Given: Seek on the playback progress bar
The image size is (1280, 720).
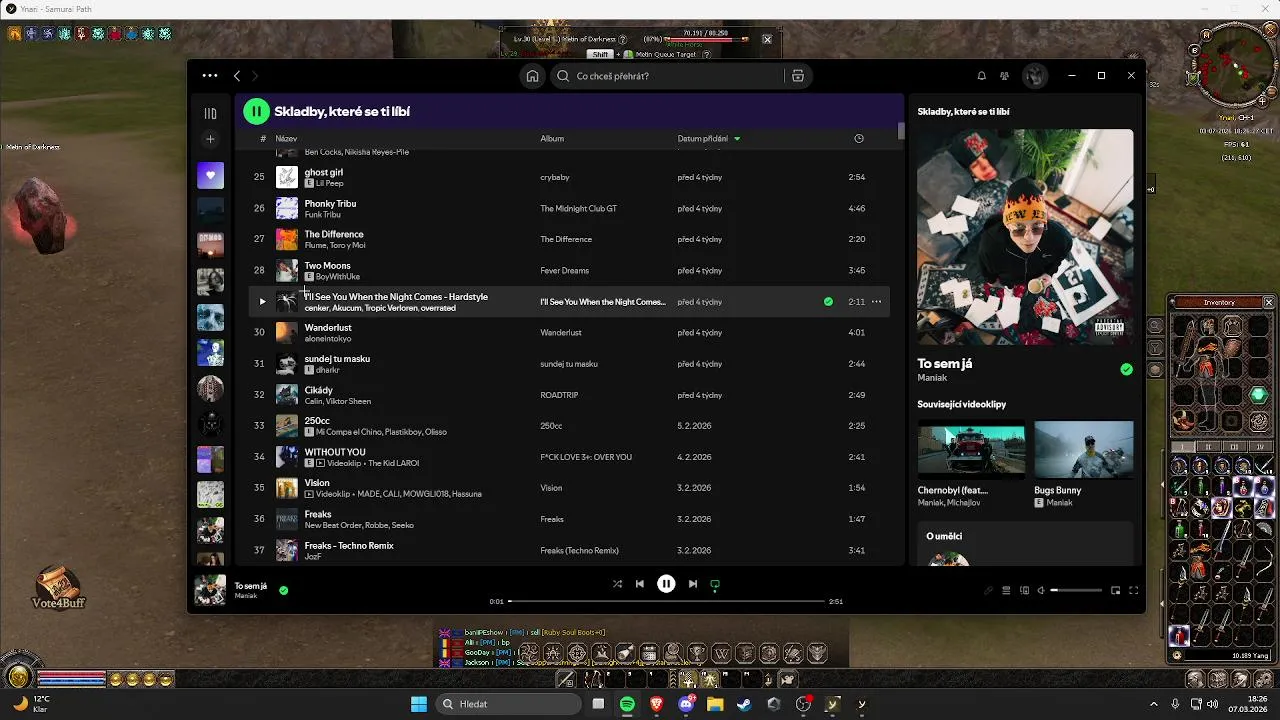Looking at the screenshot, I should pos(667,601).
